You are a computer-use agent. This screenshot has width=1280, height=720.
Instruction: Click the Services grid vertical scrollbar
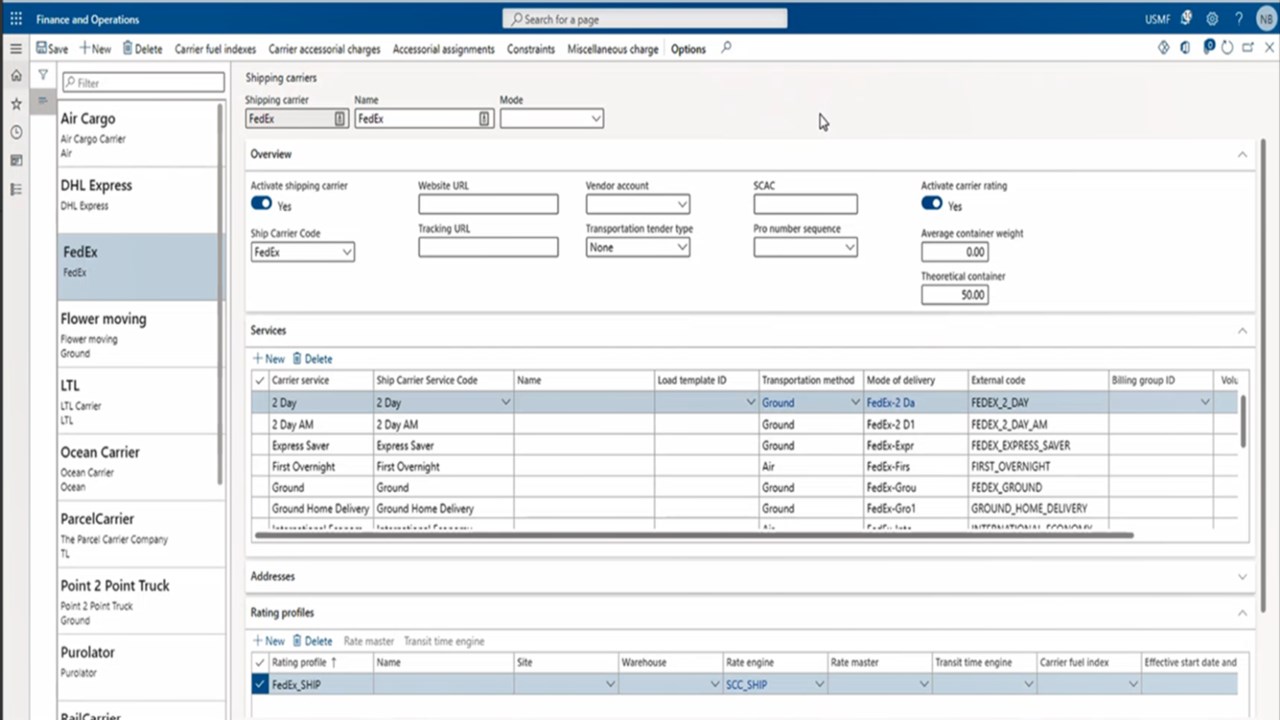tap(1243, 420)
